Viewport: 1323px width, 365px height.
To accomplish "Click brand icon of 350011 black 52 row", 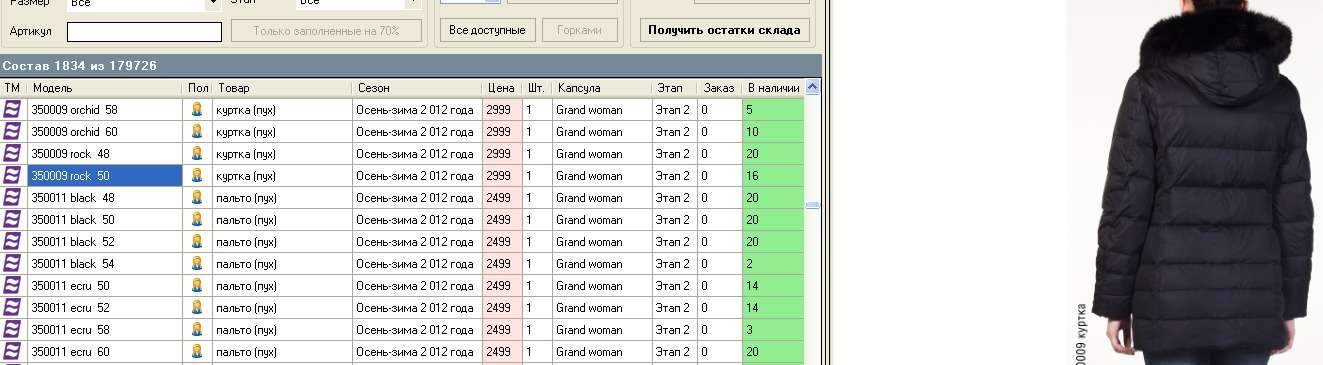I will click(x=12, y=241).
